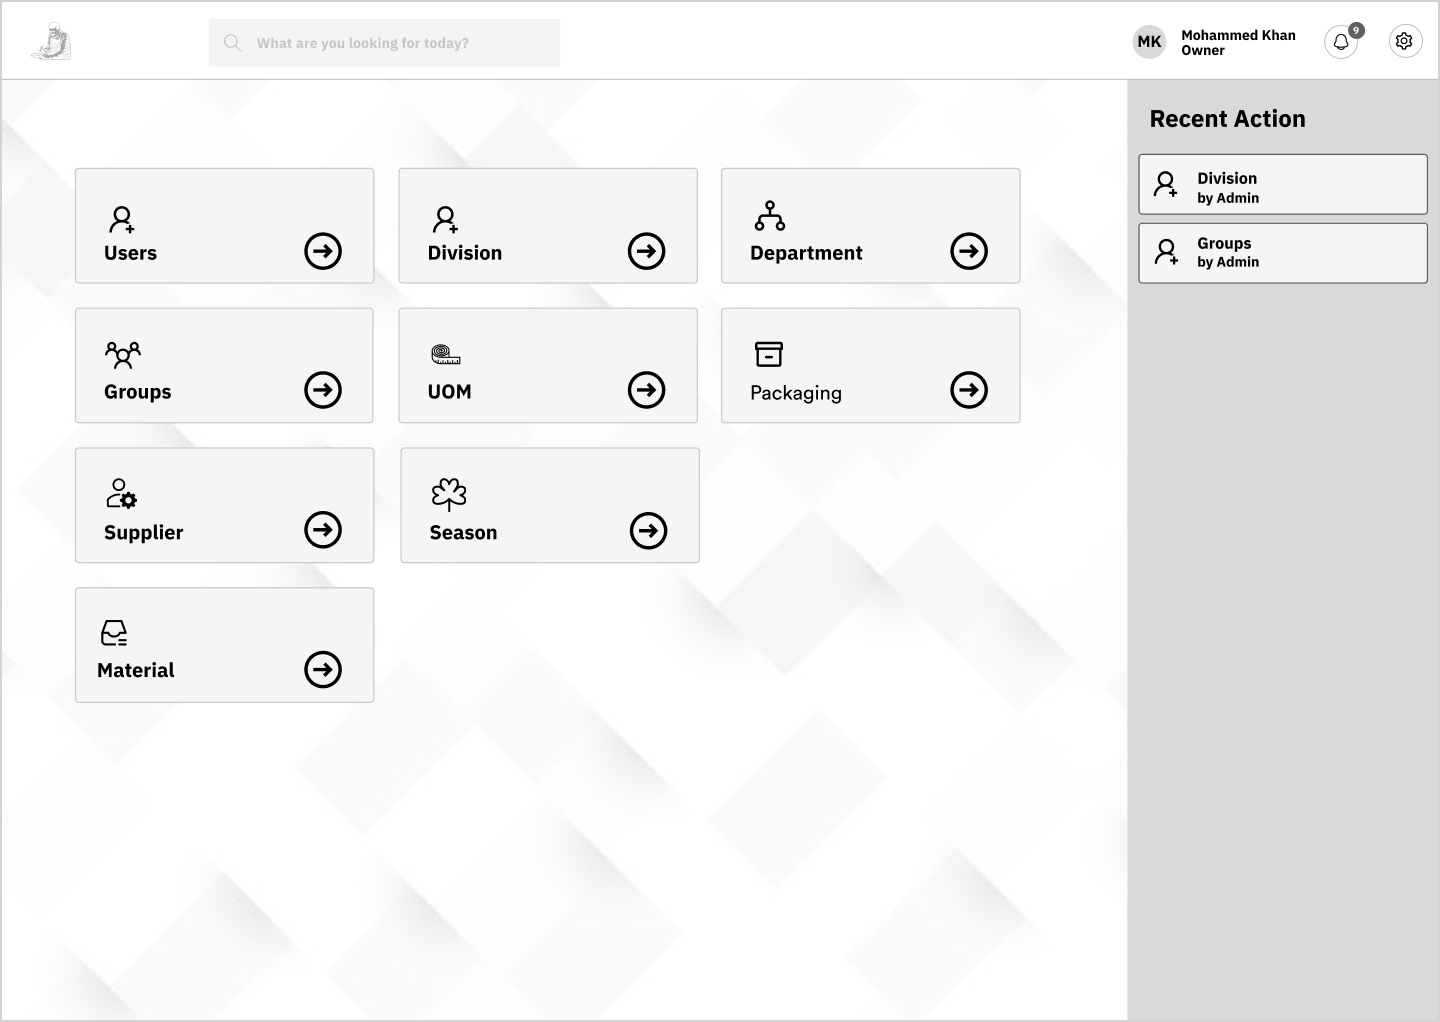Image resolution: width=1440 pixels, height=1022 pixels.
Task: Open Material via circled arrow
Action: pos(323,670)
